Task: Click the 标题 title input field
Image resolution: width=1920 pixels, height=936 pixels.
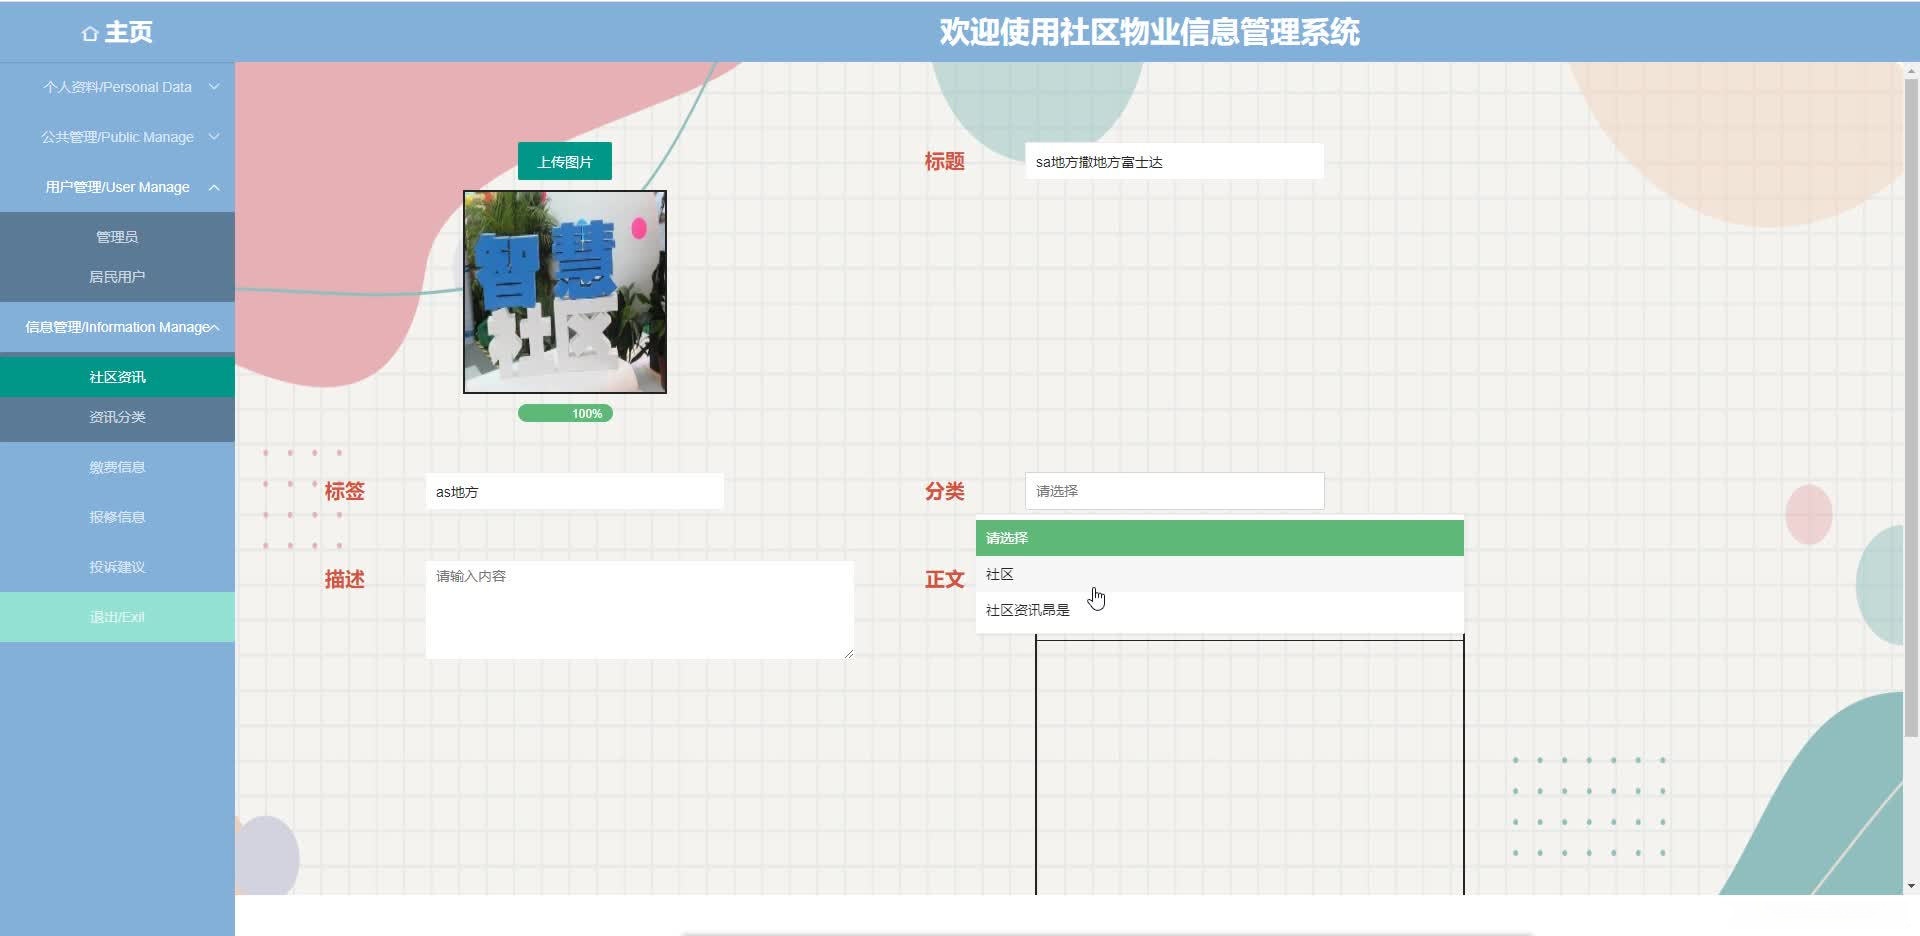Action: (1174, 160)
